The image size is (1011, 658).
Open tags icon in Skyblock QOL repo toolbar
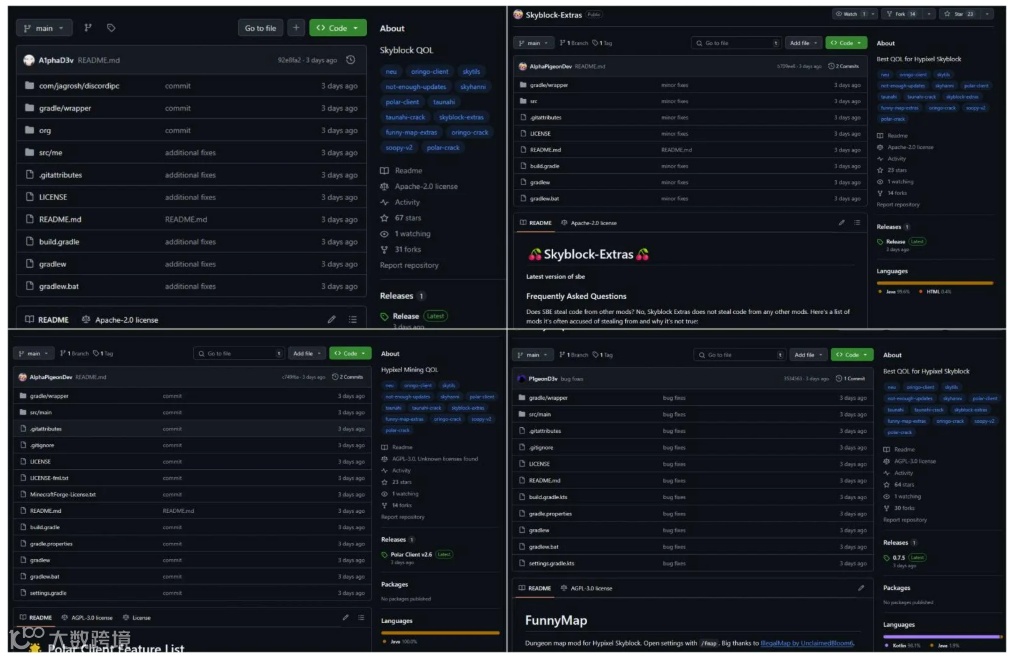pyautogui.click(x=111, y=28)
